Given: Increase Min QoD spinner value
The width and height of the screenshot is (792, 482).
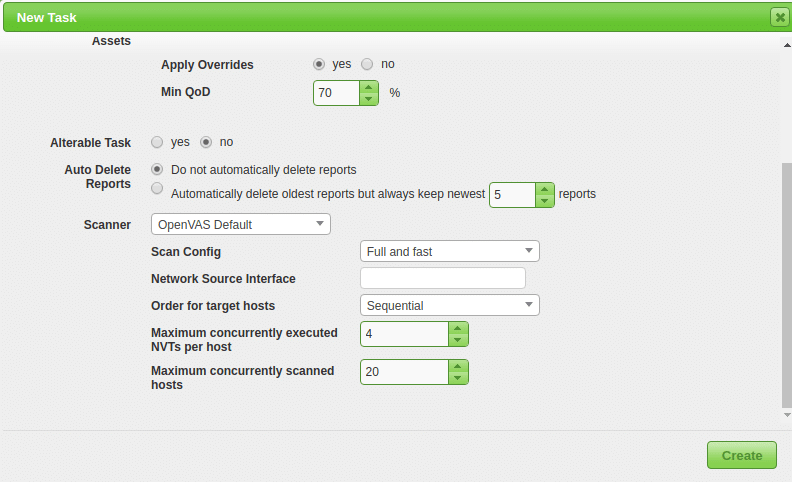Looking at the screenshot, I should [x=369, y=87].
